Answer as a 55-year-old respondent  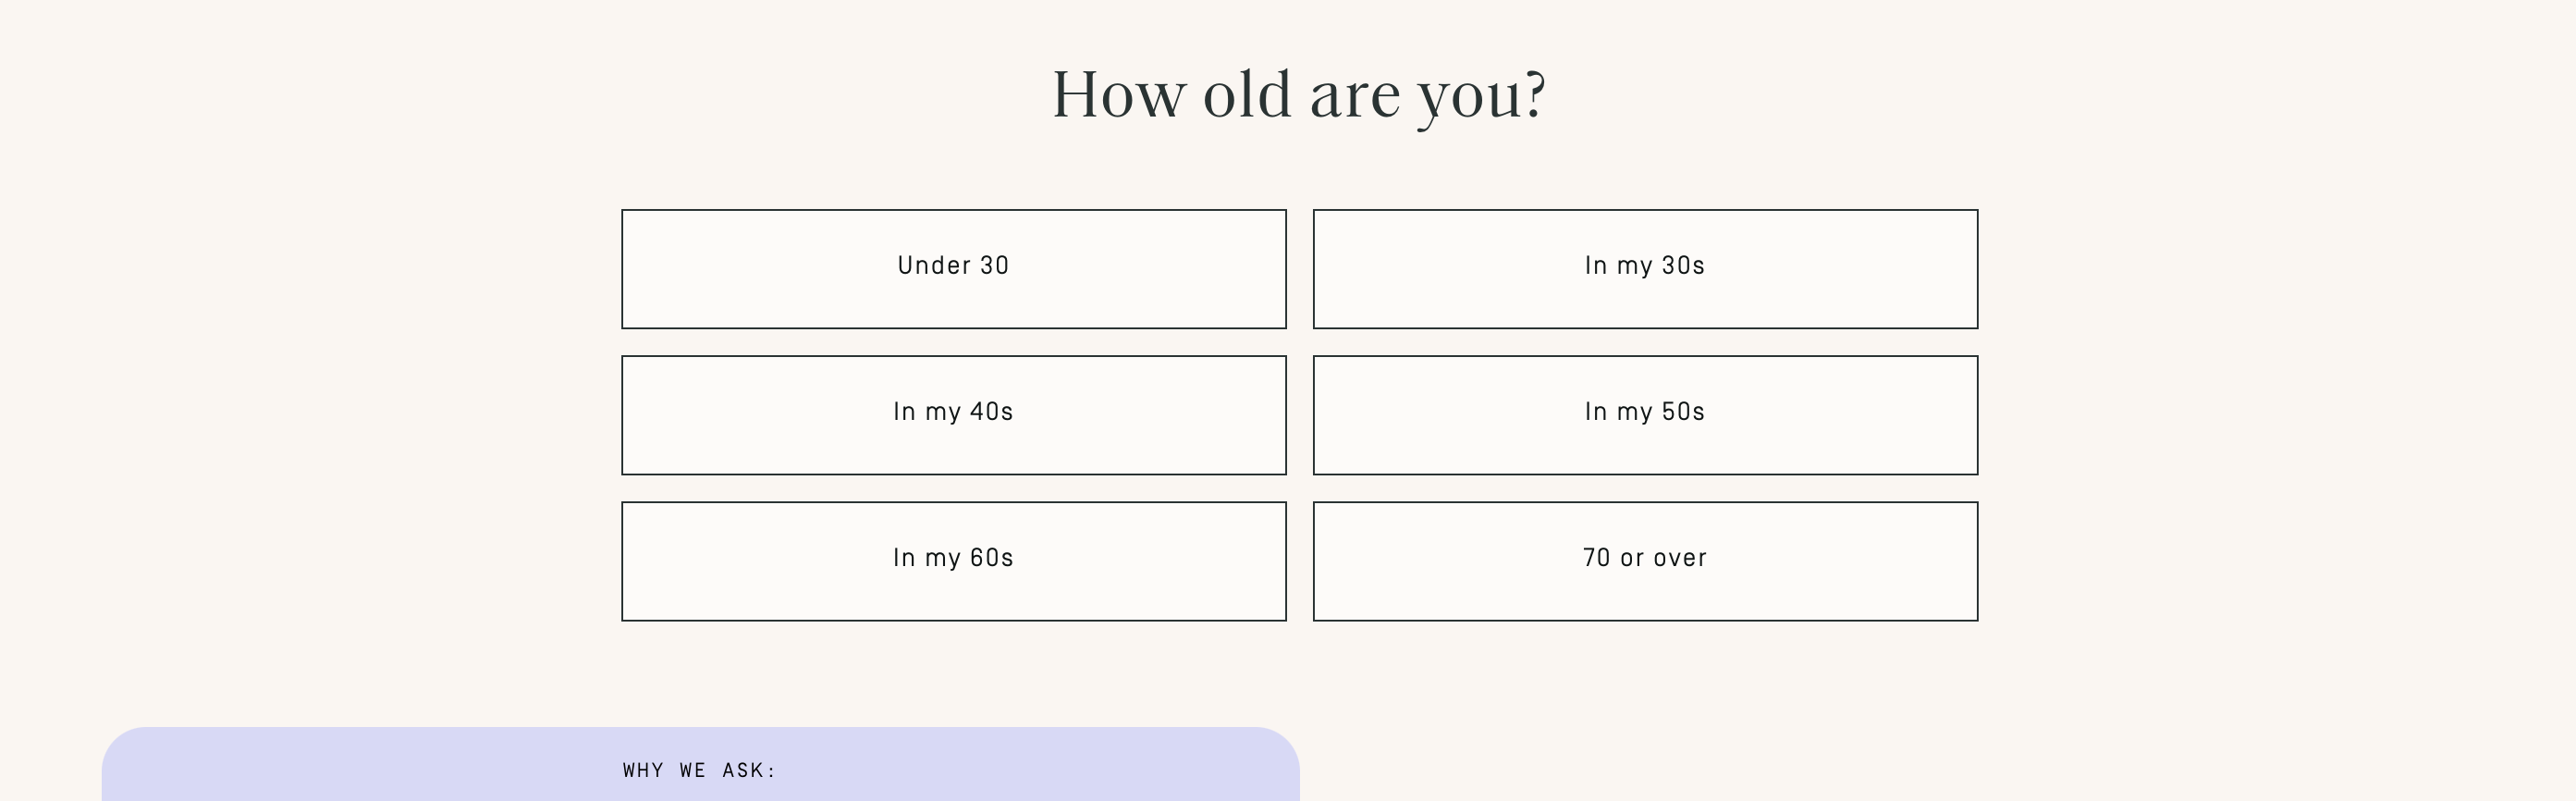coord(1644,414)
